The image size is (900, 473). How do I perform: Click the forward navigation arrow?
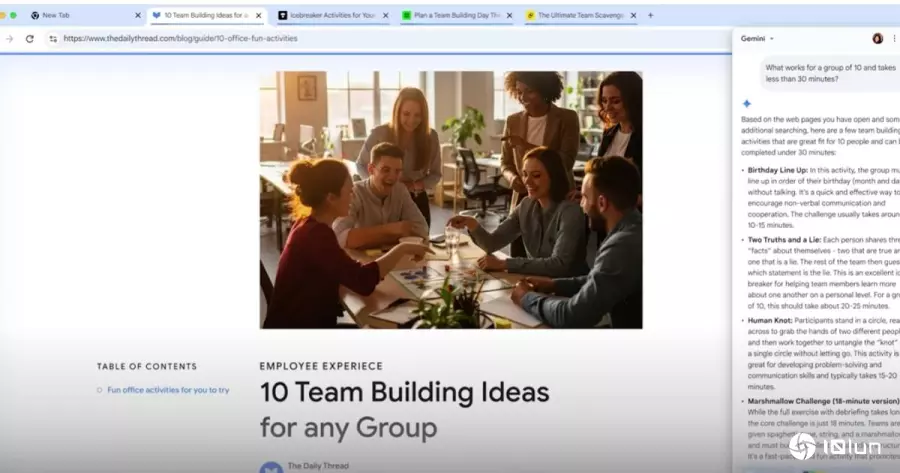click(x=9, y=38)
